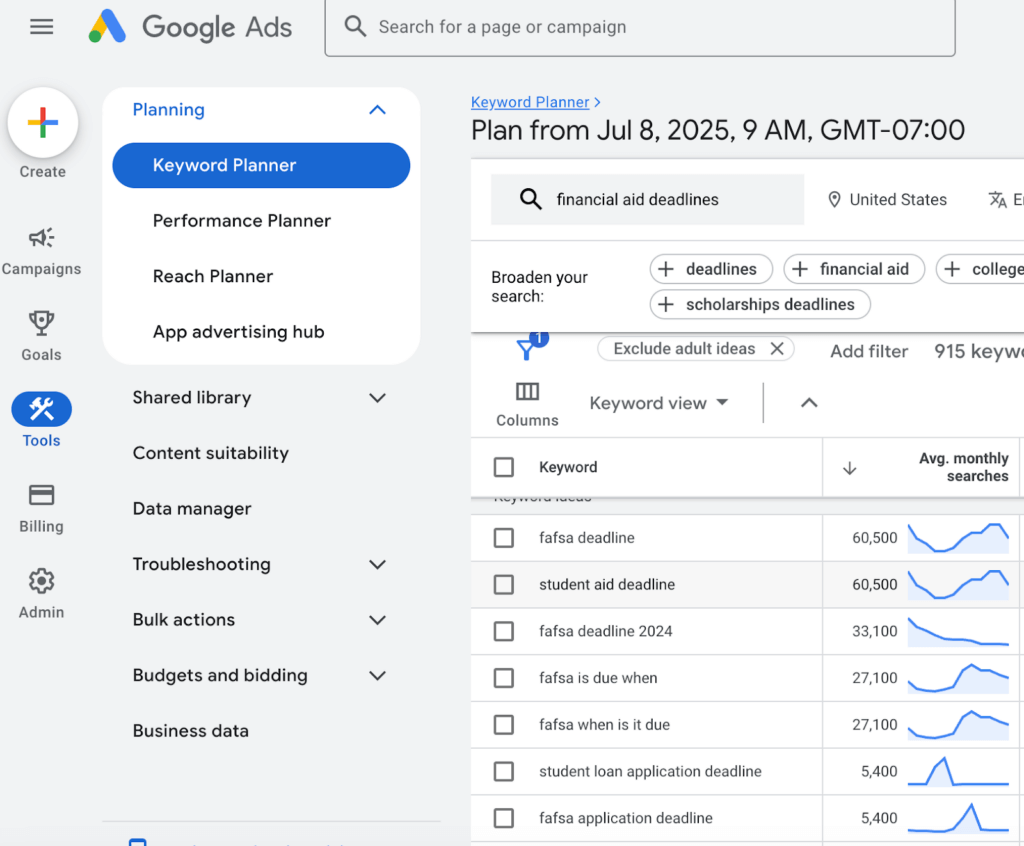The width and height of the screenshot is (1024, 846).
Task: Open the Keyword view dropdown
Action: [658, 402]
